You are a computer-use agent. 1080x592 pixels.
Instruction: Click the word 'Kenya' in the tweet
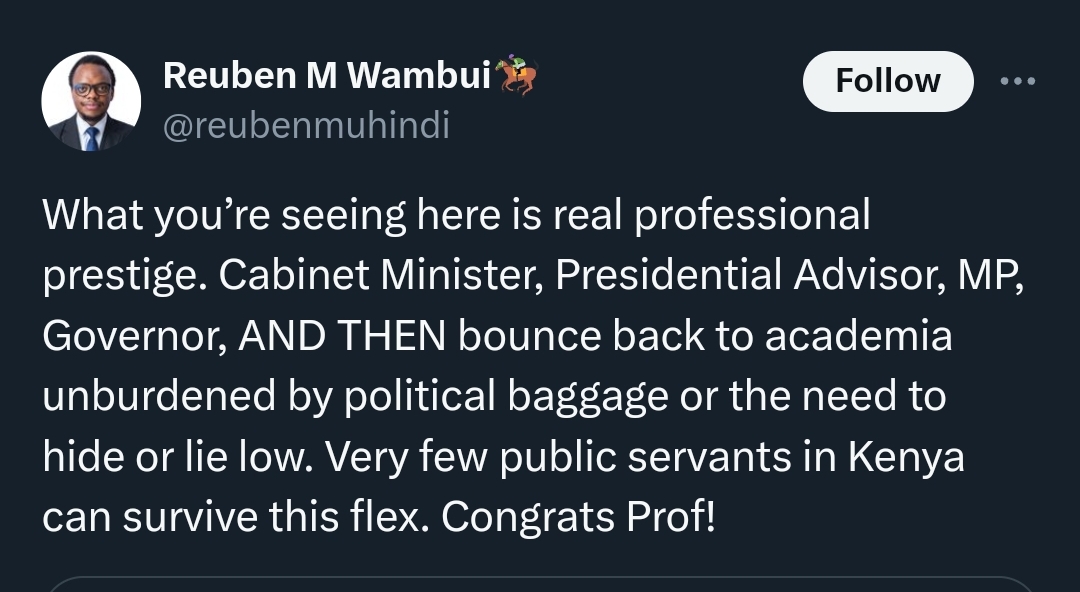tap(906, 458)
